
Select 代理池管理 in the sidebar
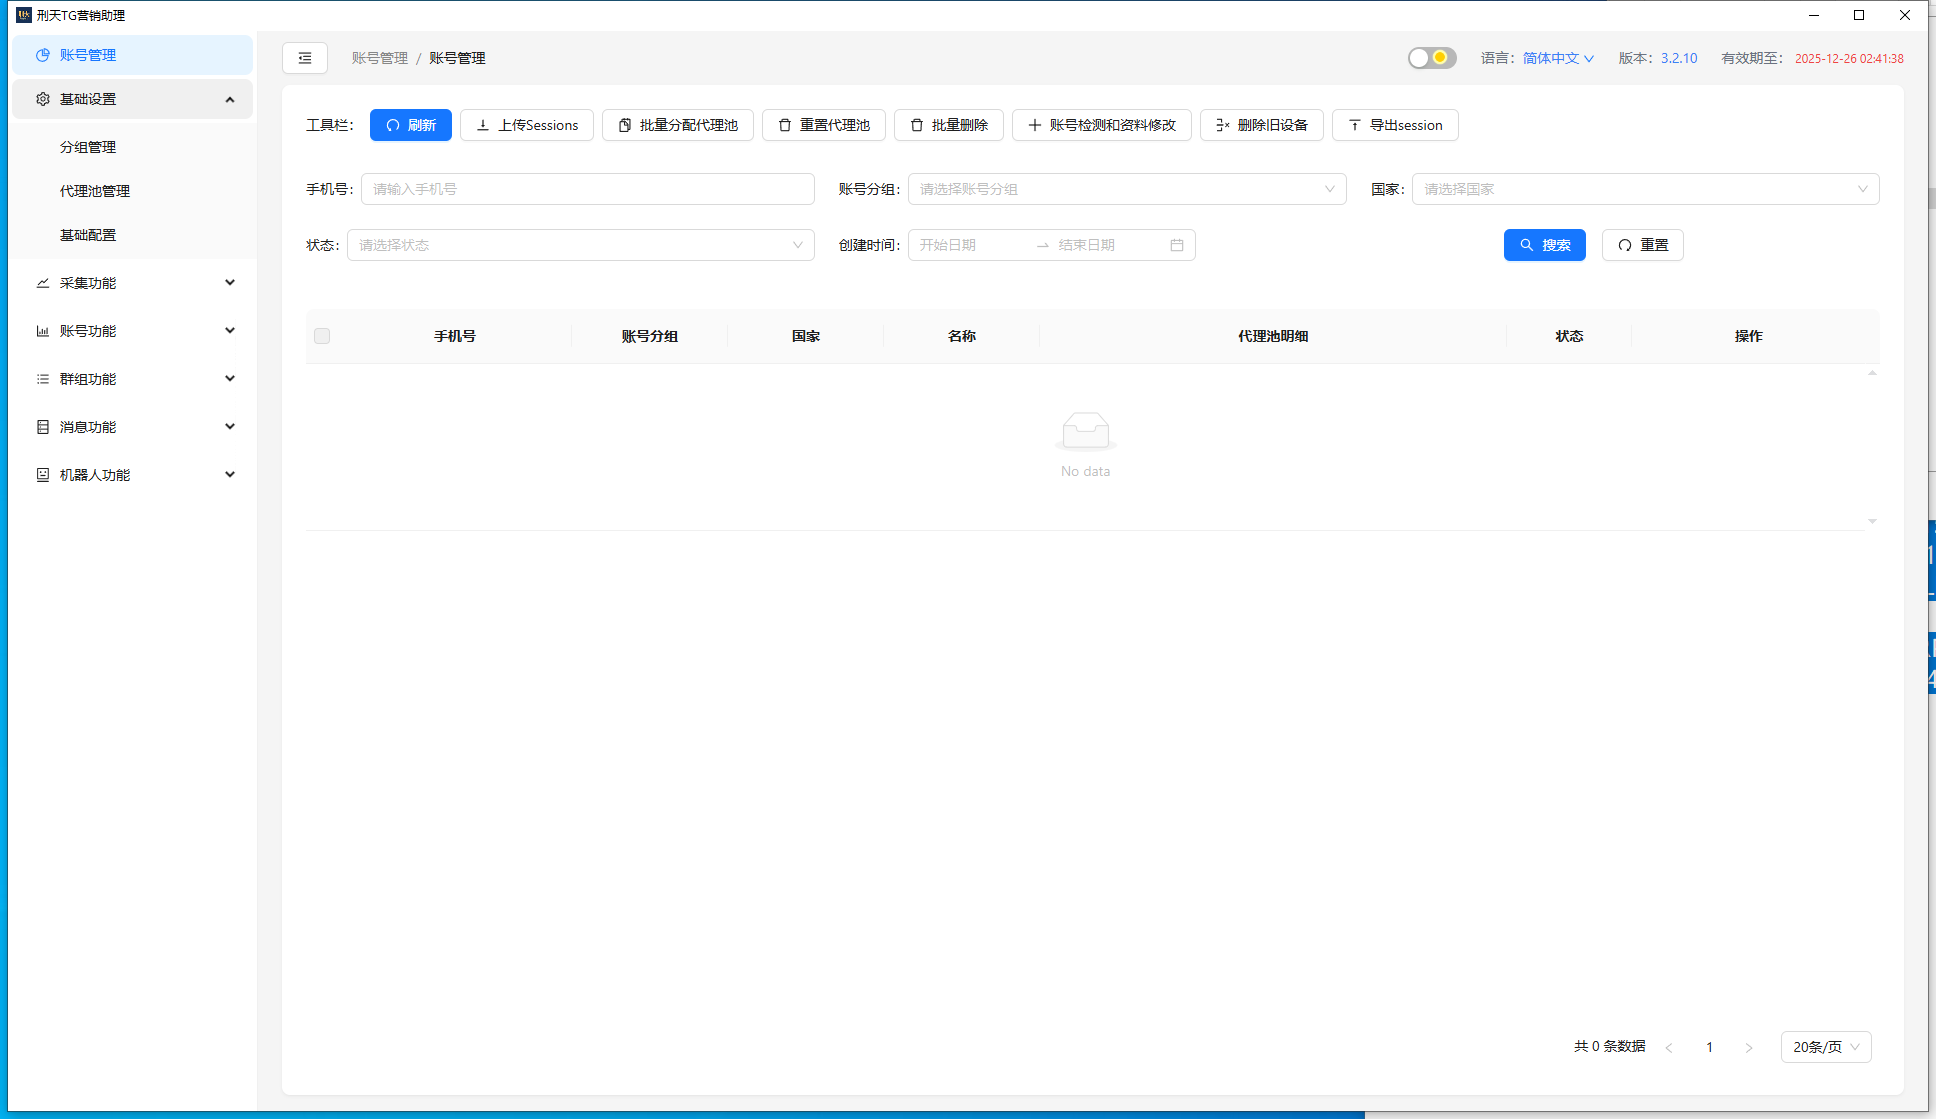pos(94,190)
